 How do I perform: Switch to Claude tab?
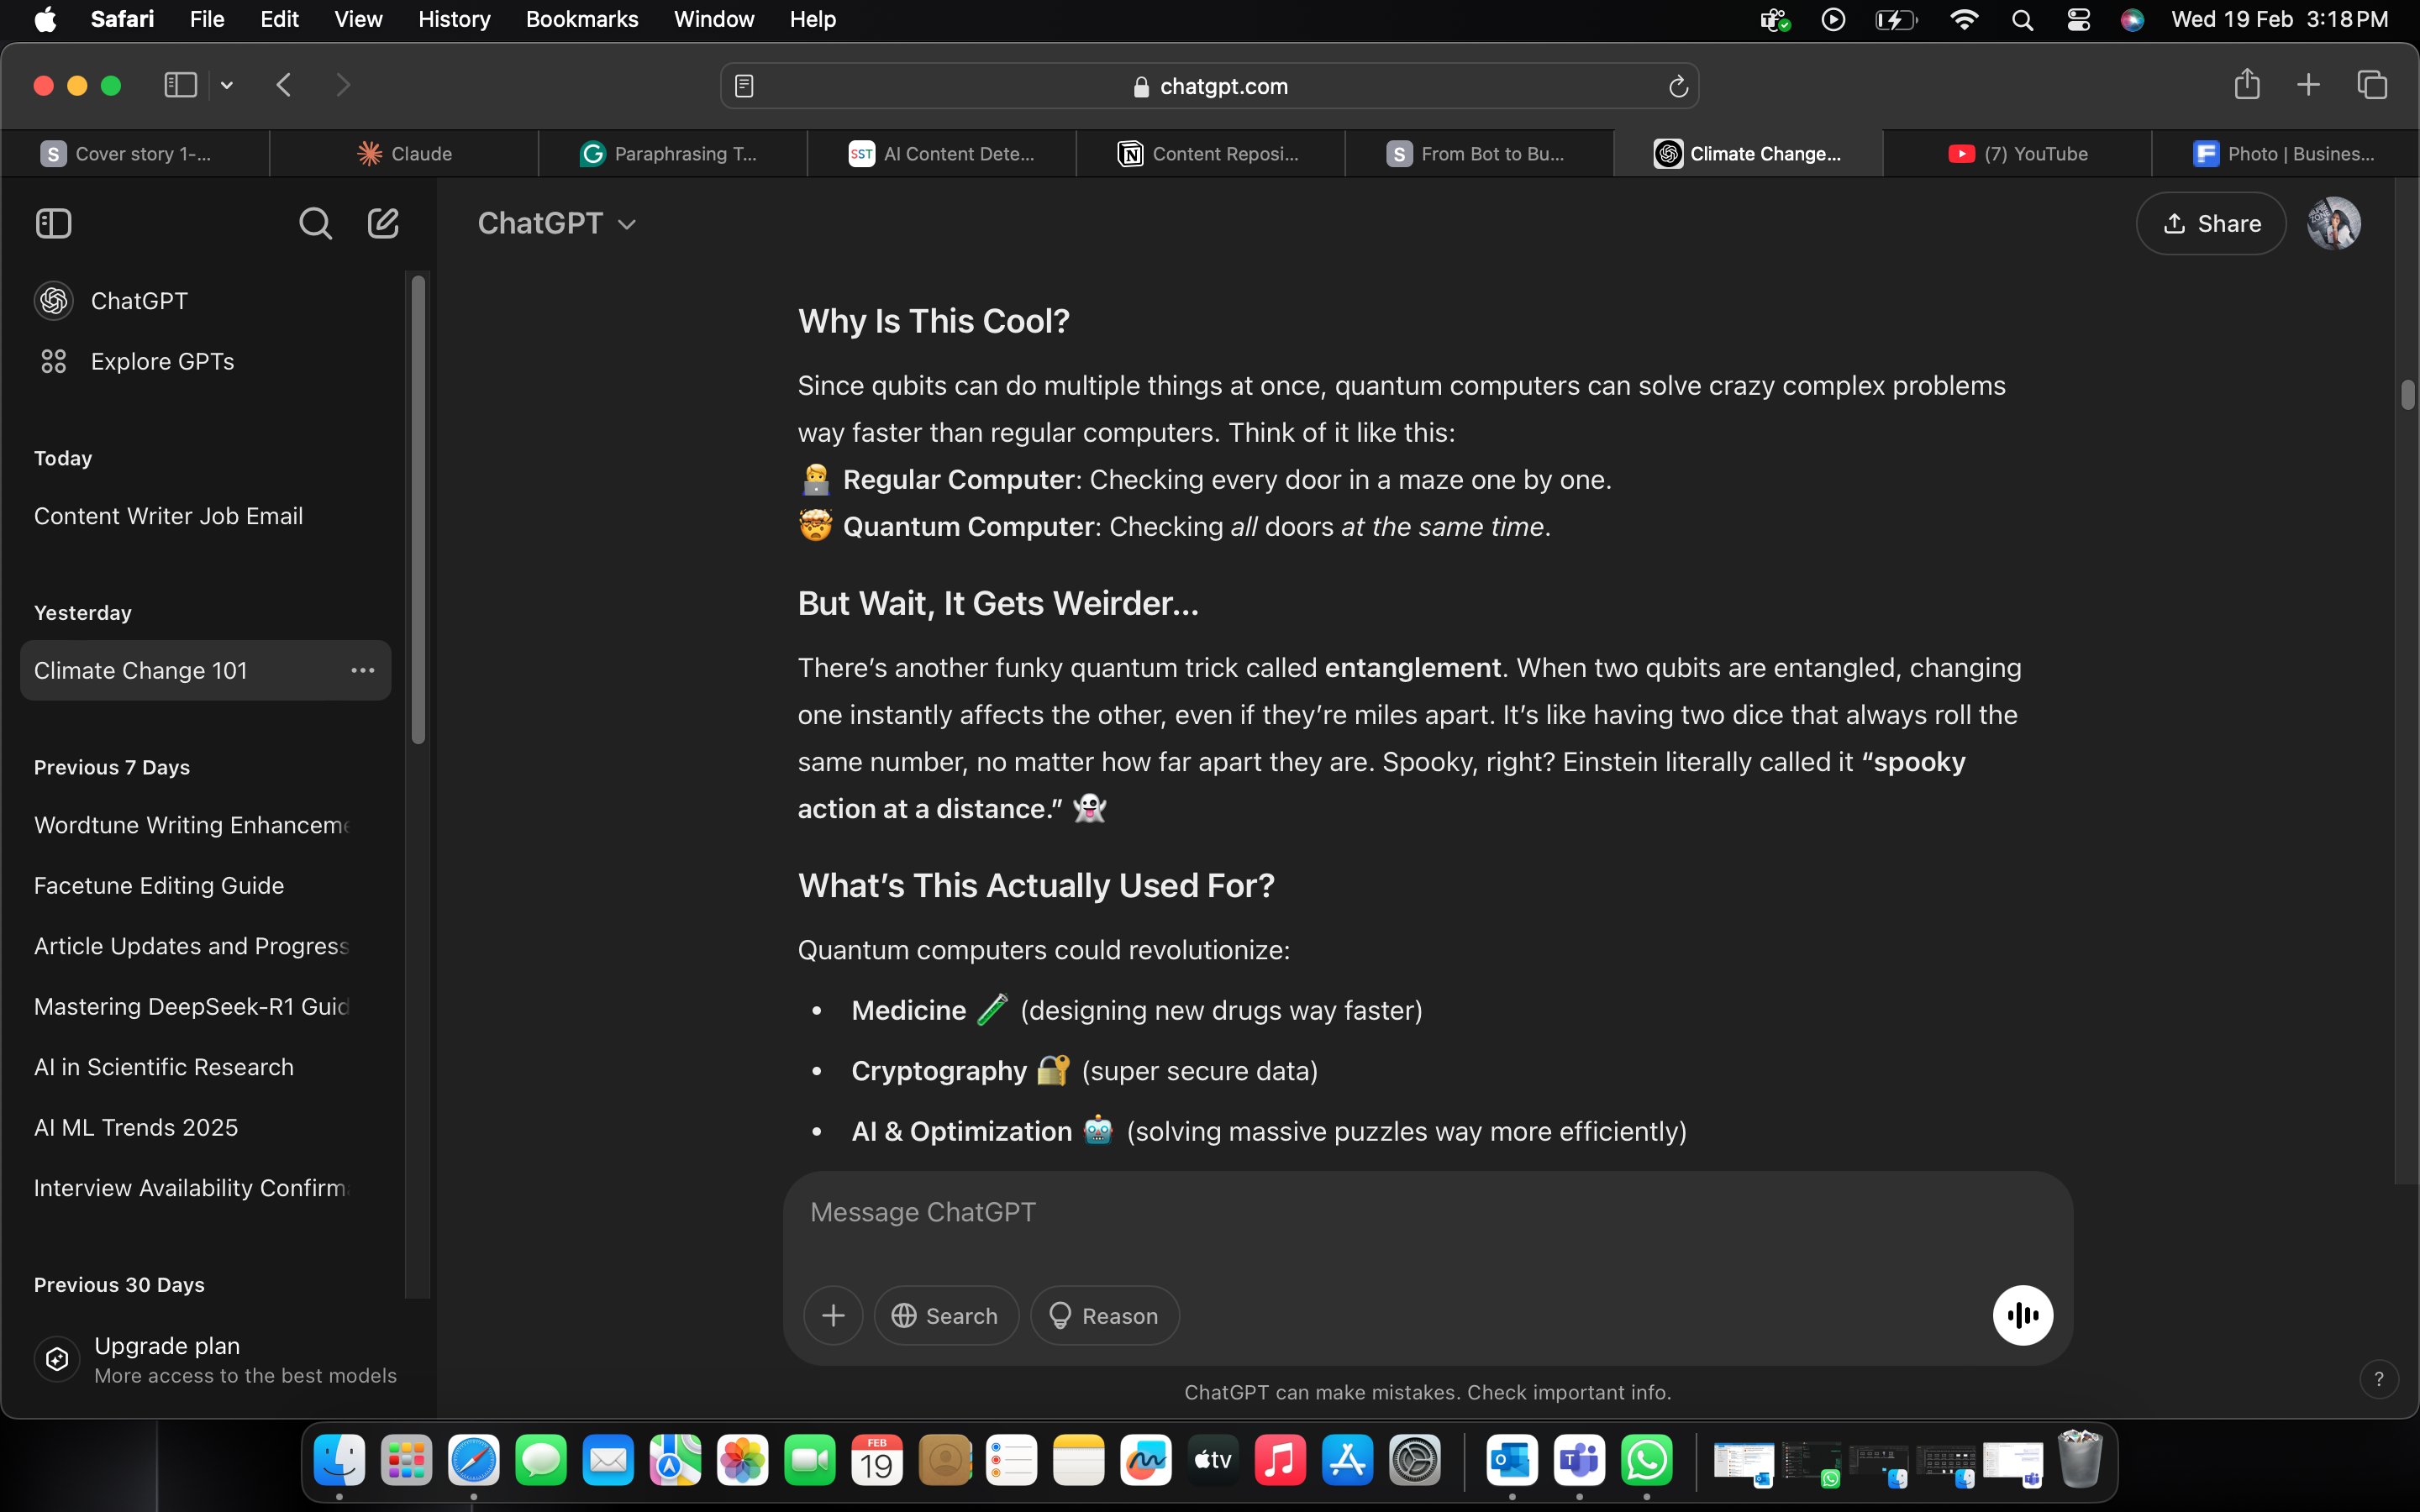[x=404, y=153]
